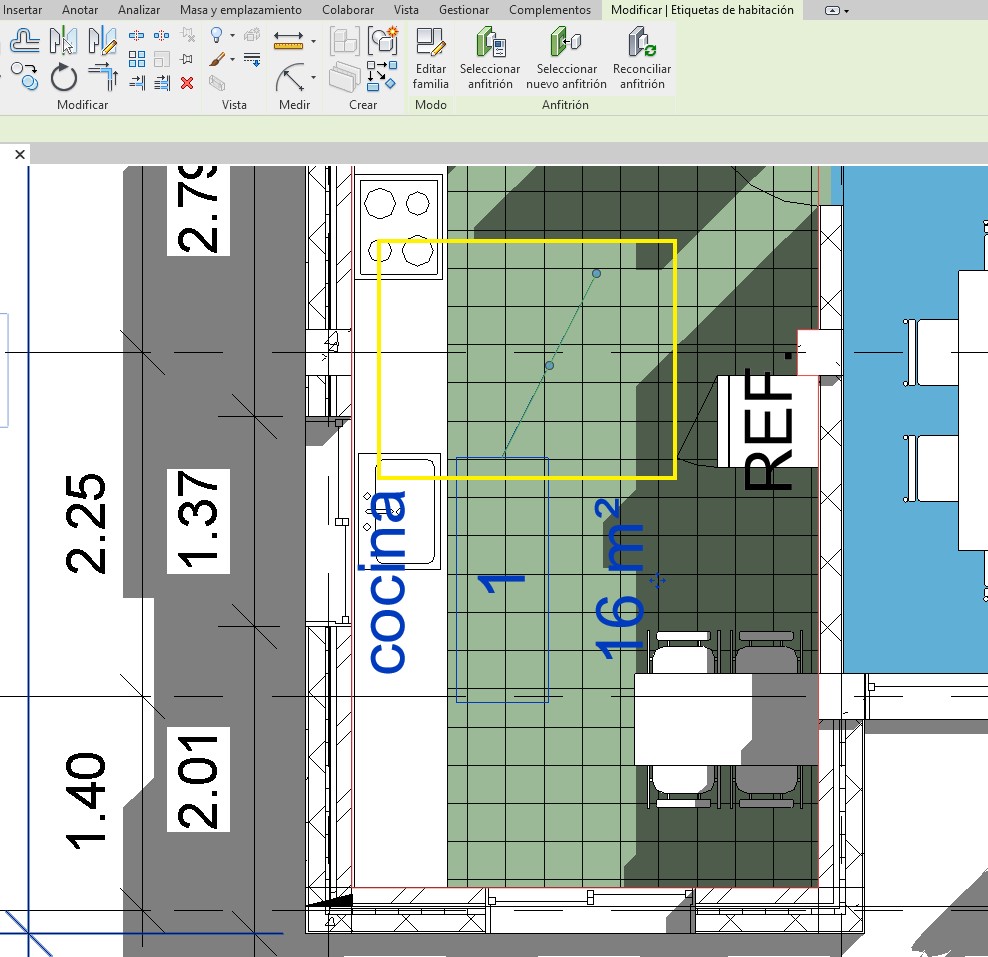Click the Measure ruler icon

tap(288, 41)
